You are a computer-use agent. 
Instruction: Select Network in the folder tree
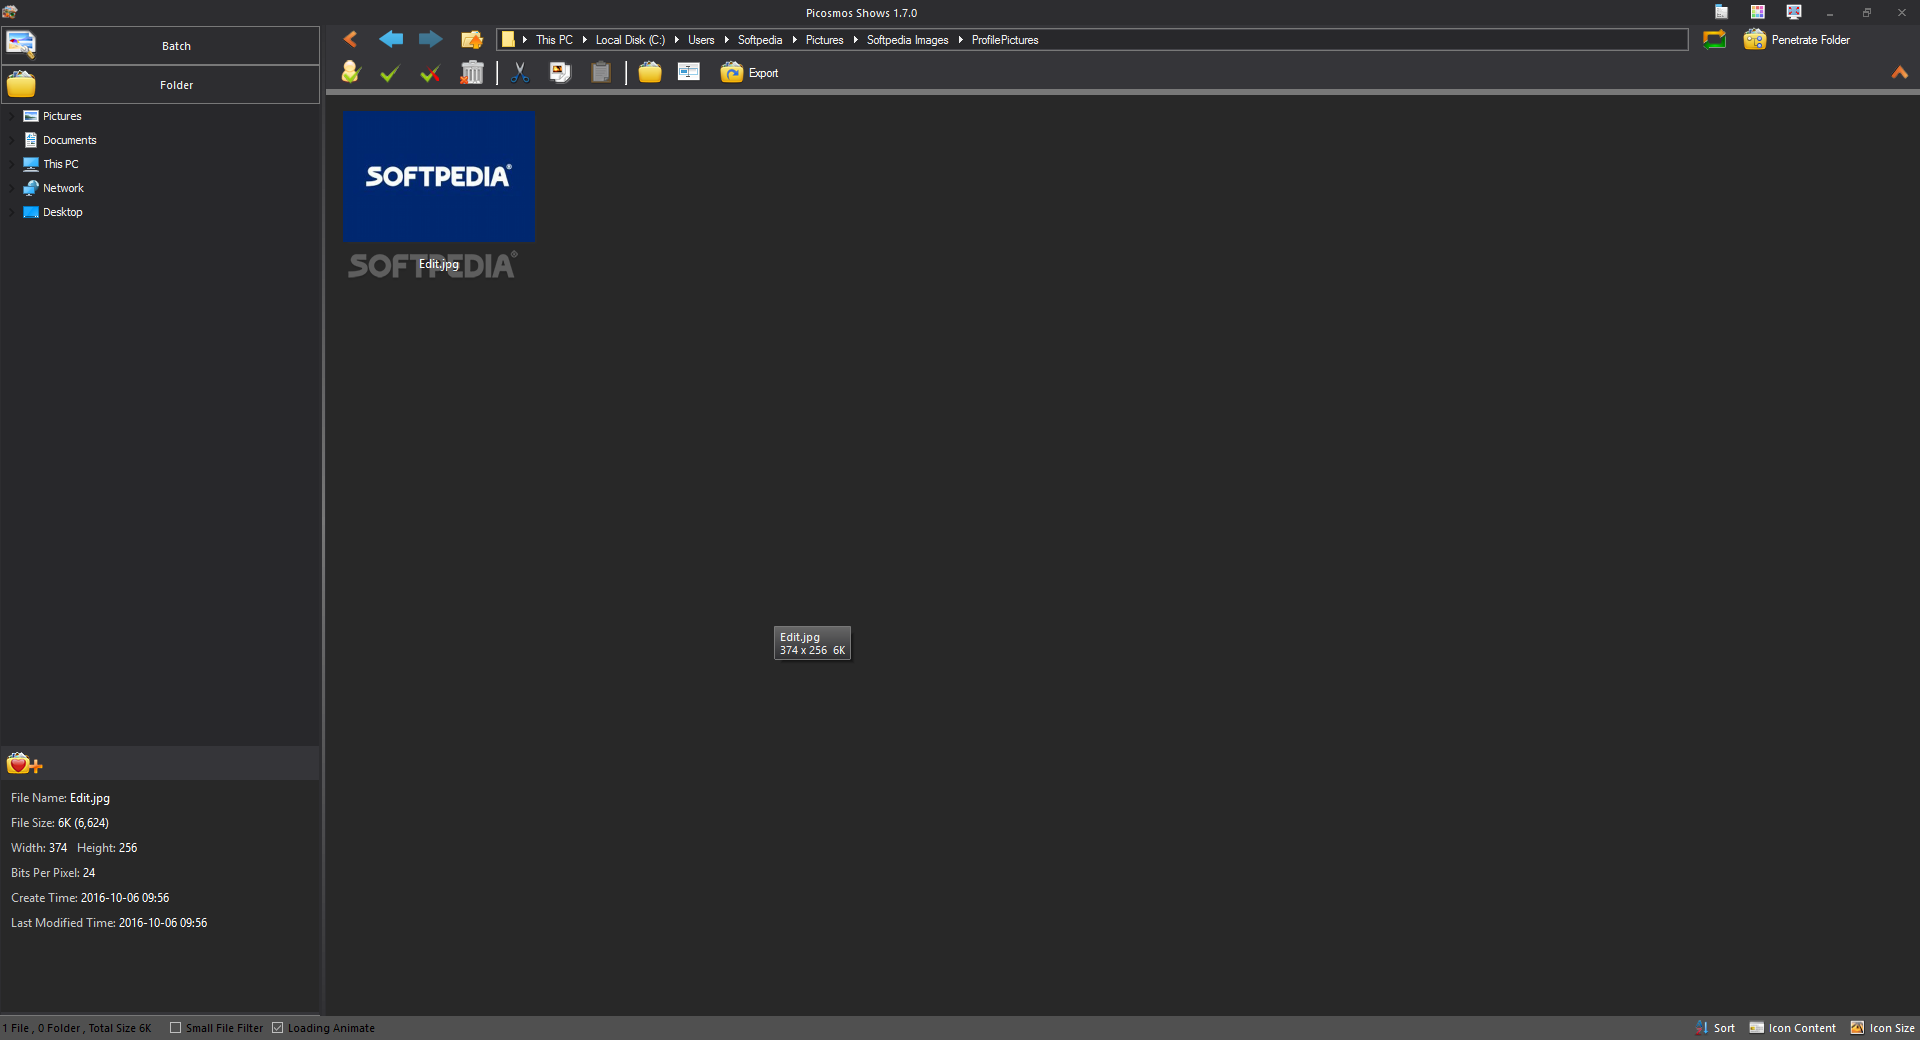point(63,188)
